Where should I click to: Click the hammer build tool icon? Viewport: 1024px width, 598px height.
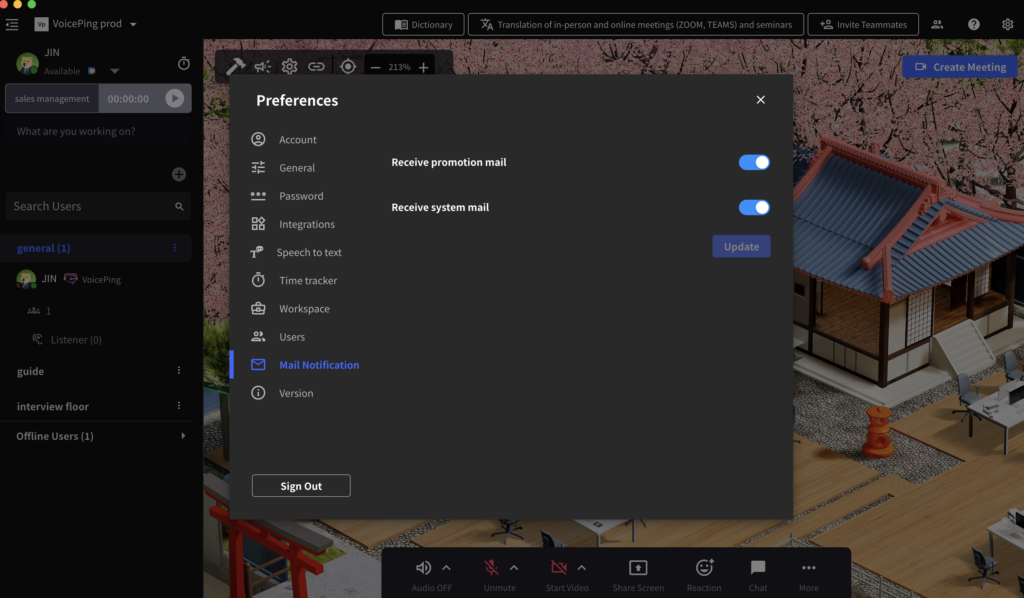(x=235, y=67)
